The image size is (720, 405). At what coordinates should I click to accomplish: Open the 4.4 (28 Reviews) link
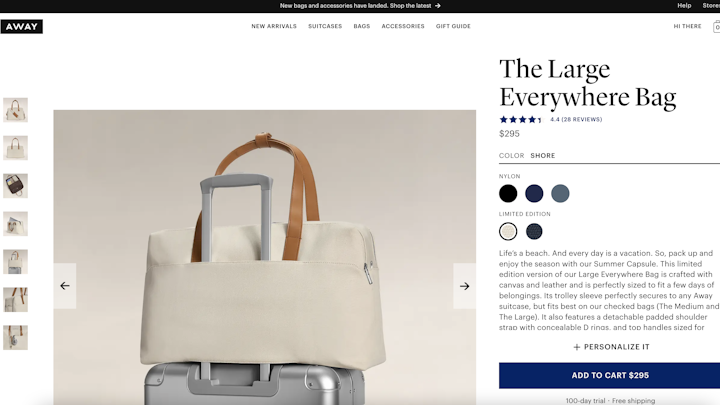(576, 119)
